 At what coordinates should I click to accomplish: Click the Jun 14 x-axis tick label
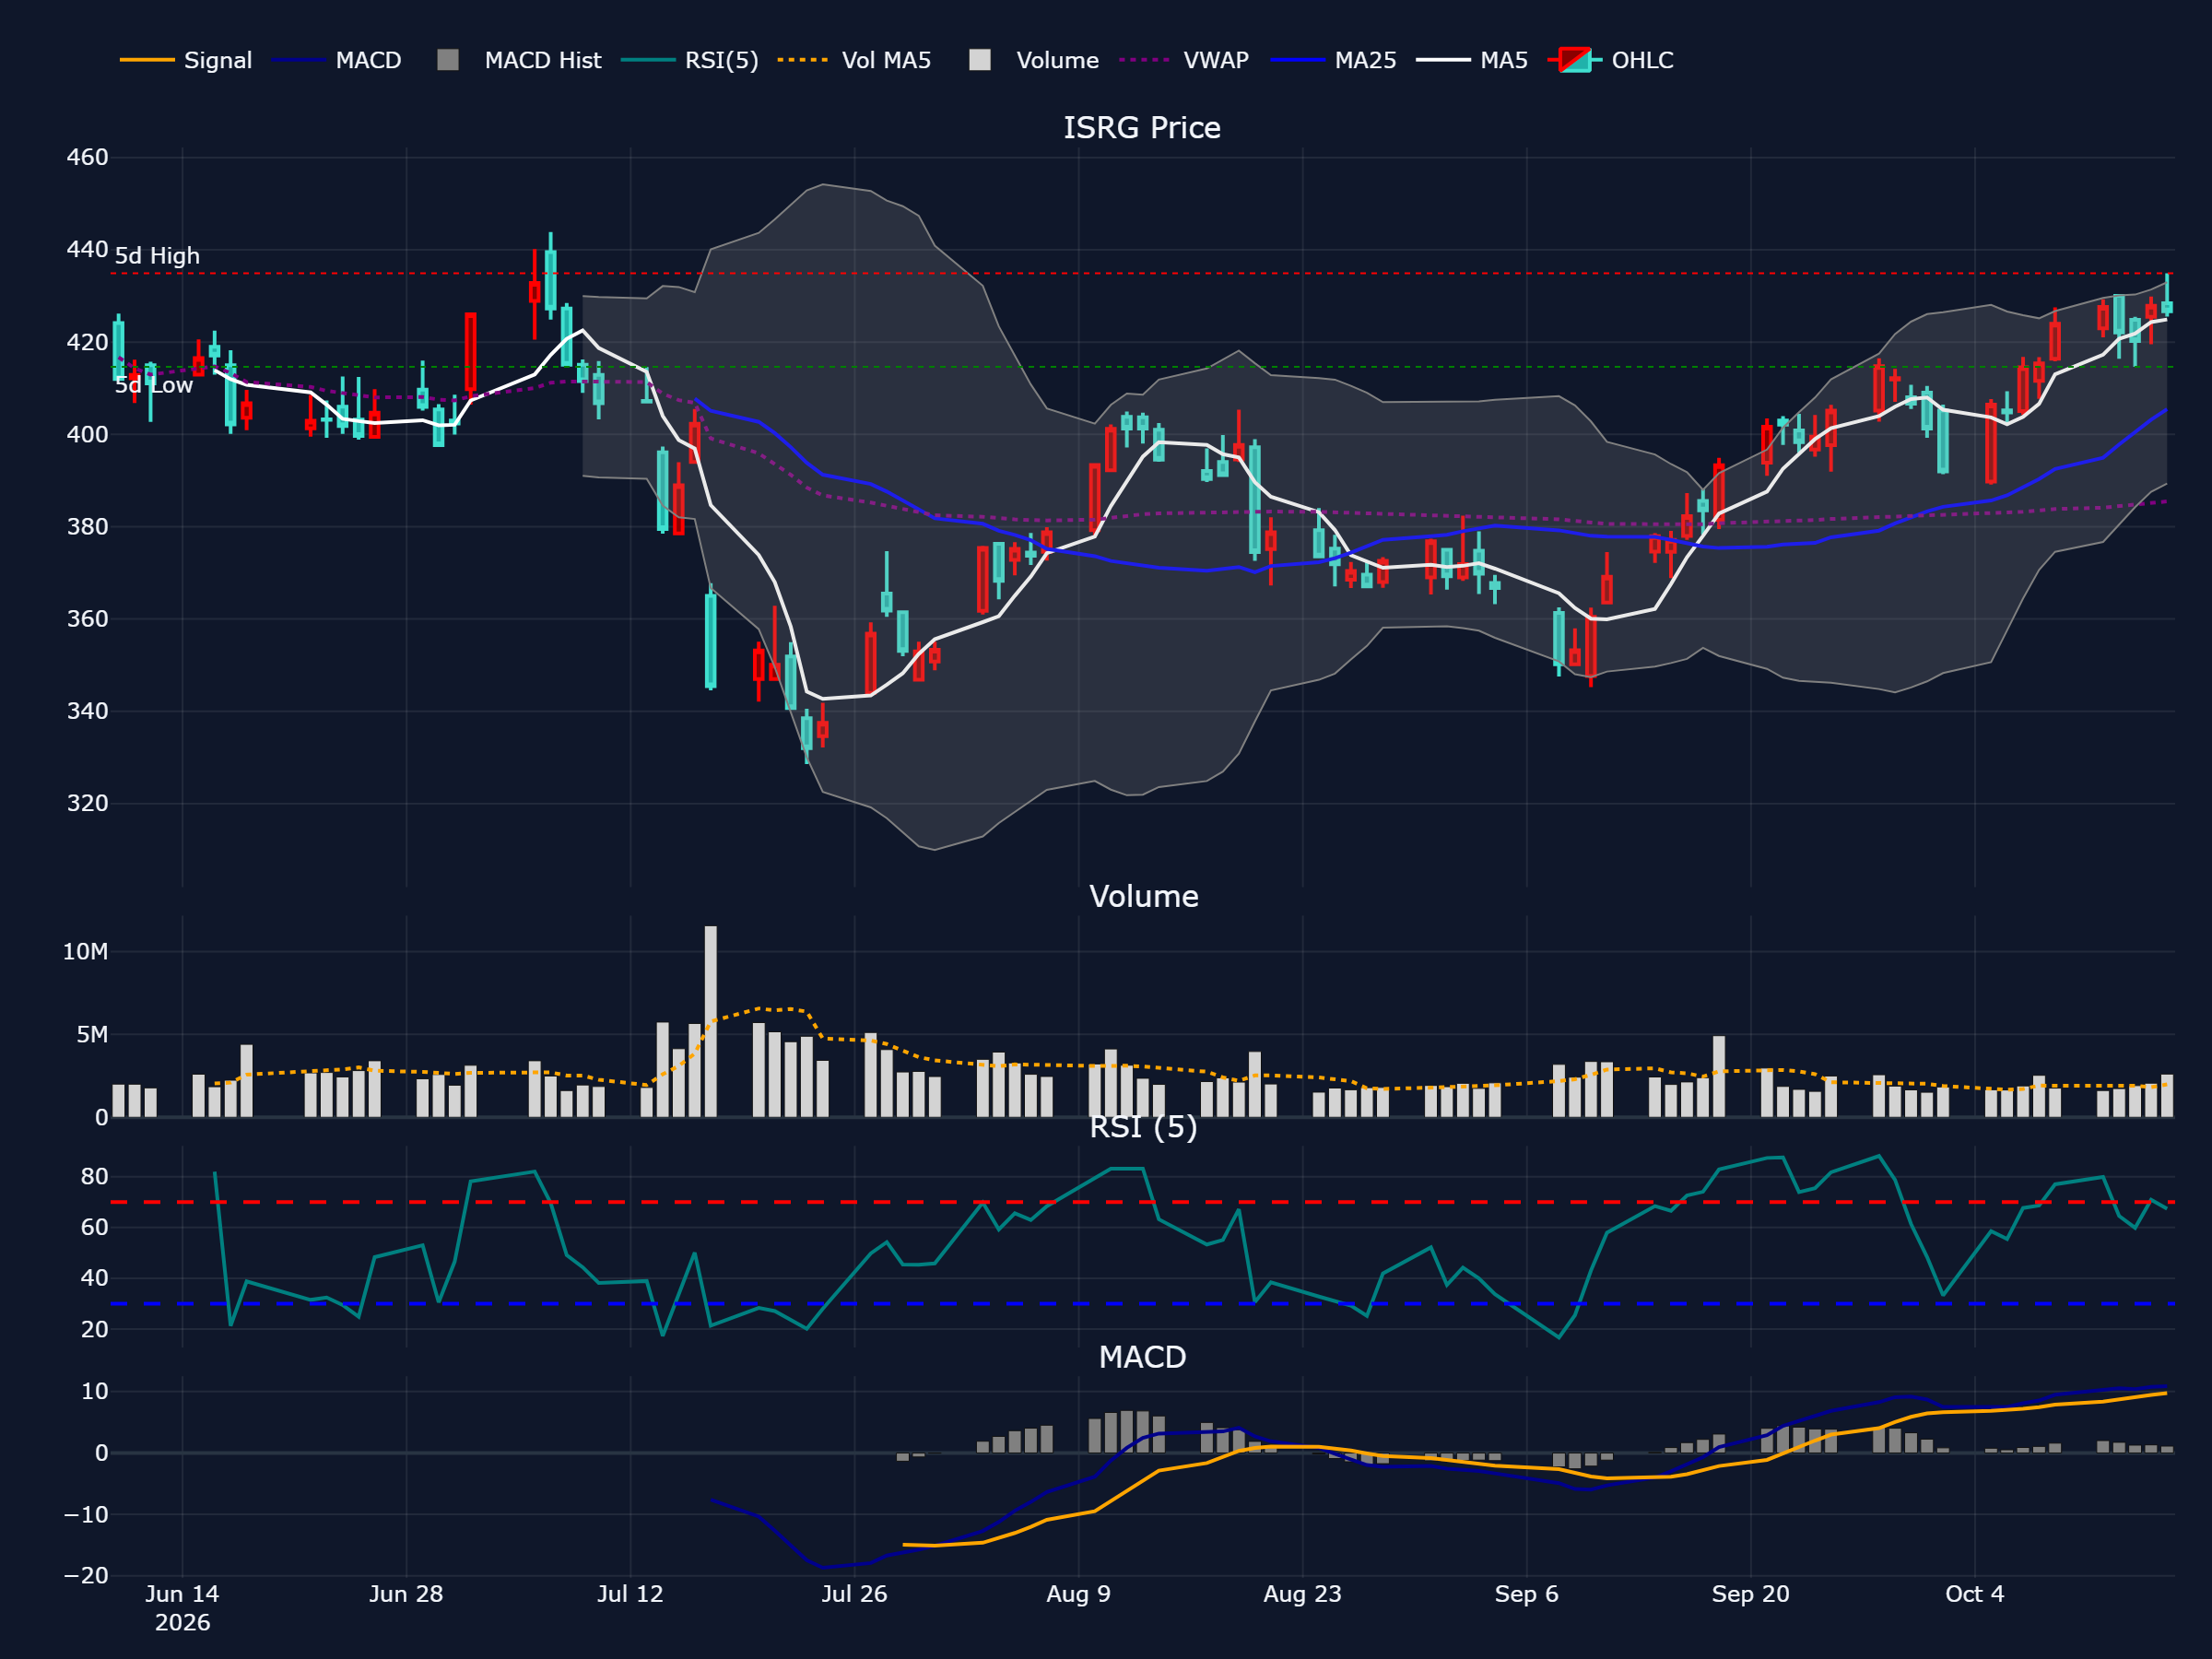pos(182,1594)
